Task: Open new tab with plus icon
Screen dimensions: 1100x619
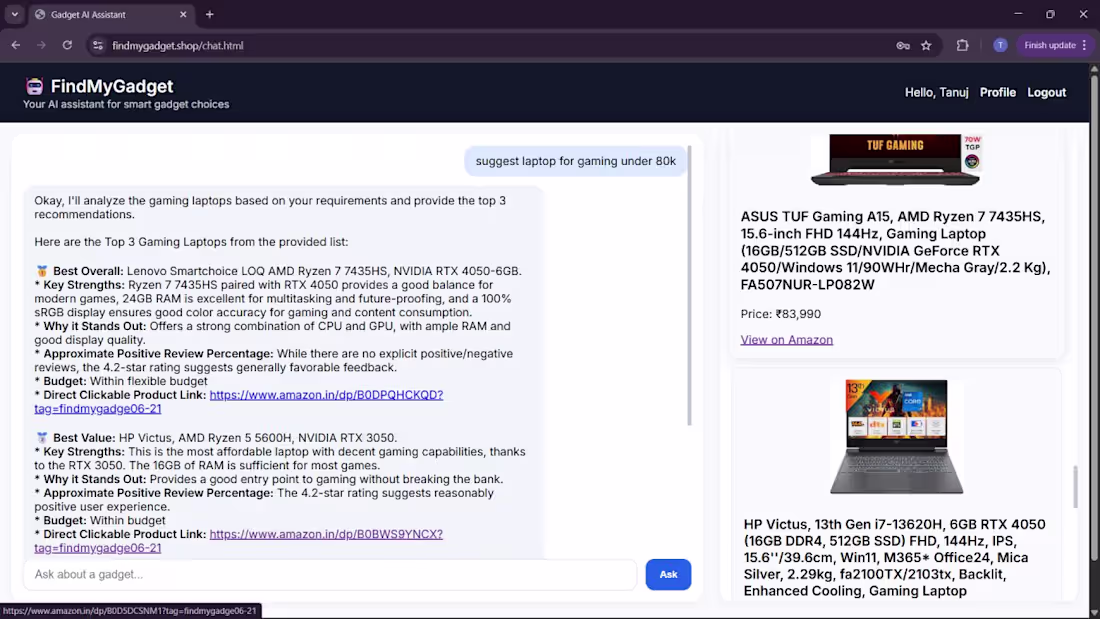Action: (209, 14)
